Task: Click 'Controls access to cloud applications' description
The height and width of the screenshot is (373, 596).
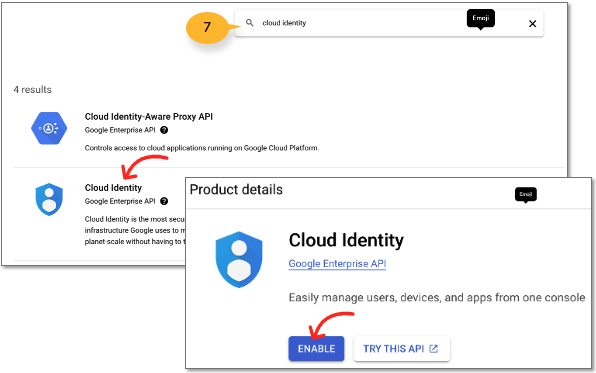Action: [202, 148]
